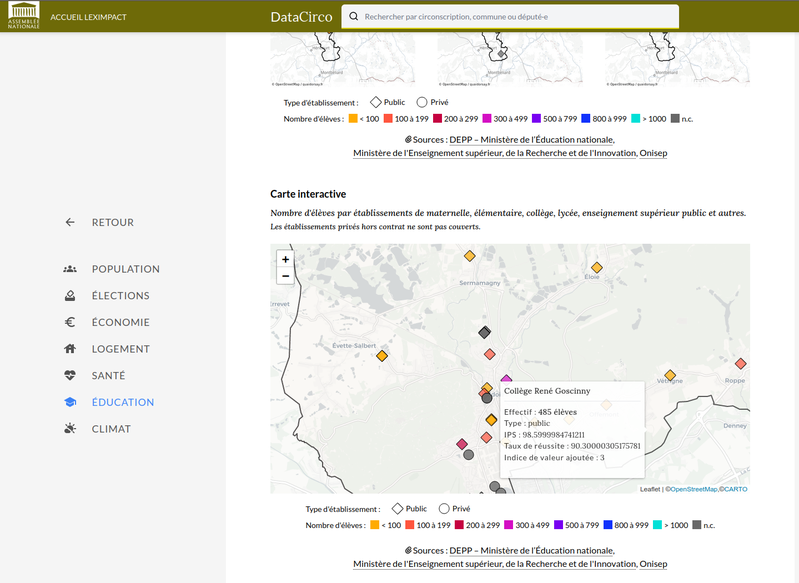The image size is (799, 583).
Task: Click the Retour back arrow icon
Action: pyautogui.click(x=70, y=222)
